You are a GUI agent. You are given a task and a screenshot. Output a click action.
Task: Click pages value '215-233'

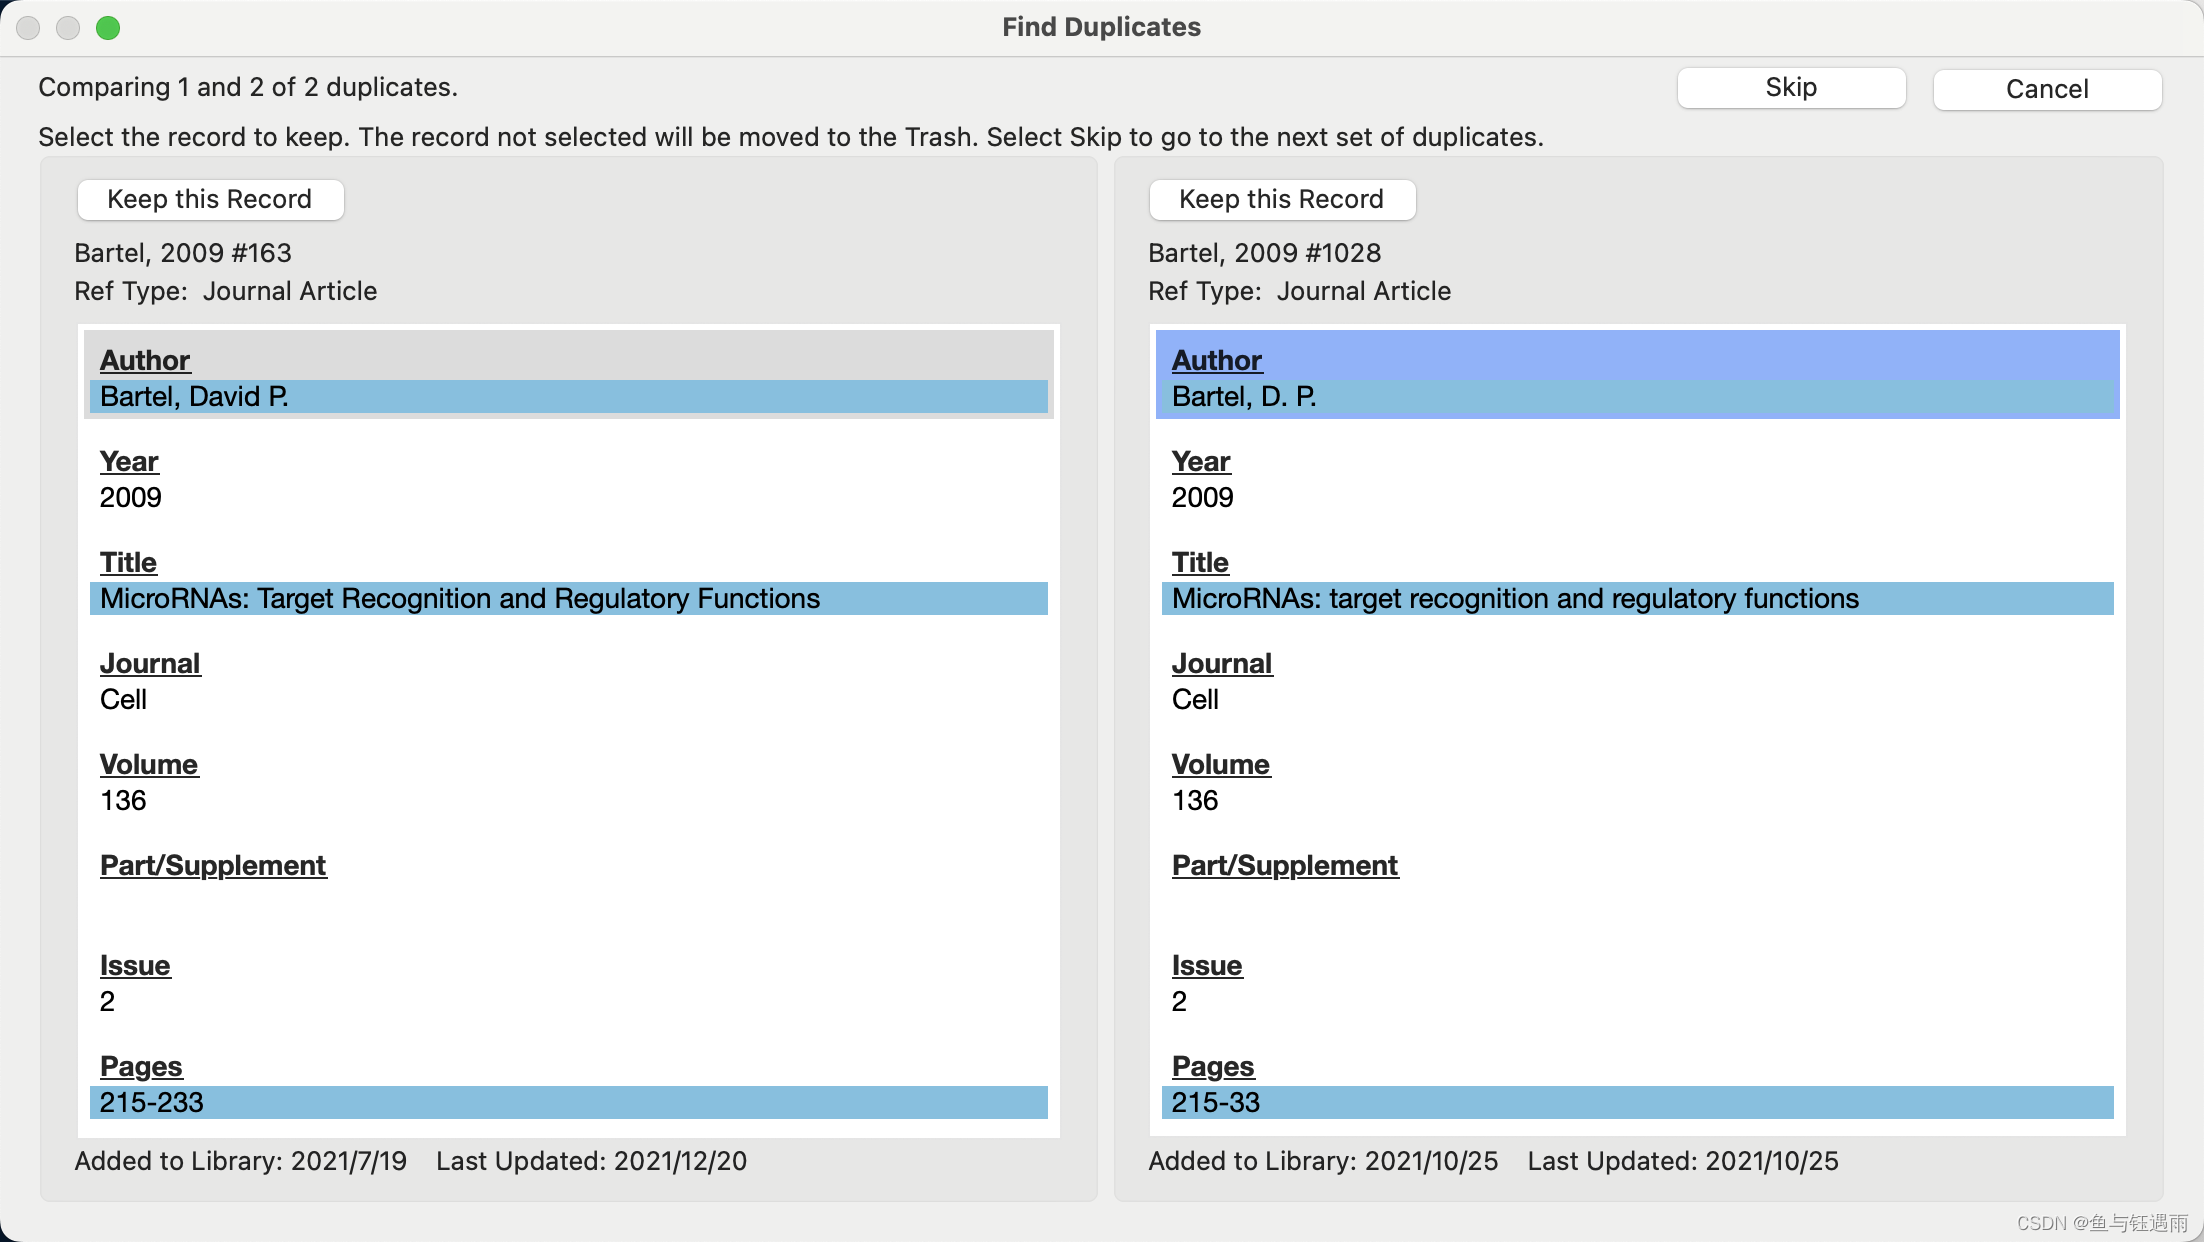coord(569,1102)
